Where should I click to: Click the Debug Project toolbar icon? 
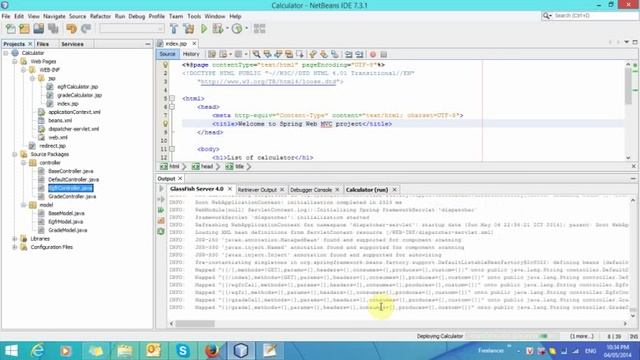click(x=218, y=29)
